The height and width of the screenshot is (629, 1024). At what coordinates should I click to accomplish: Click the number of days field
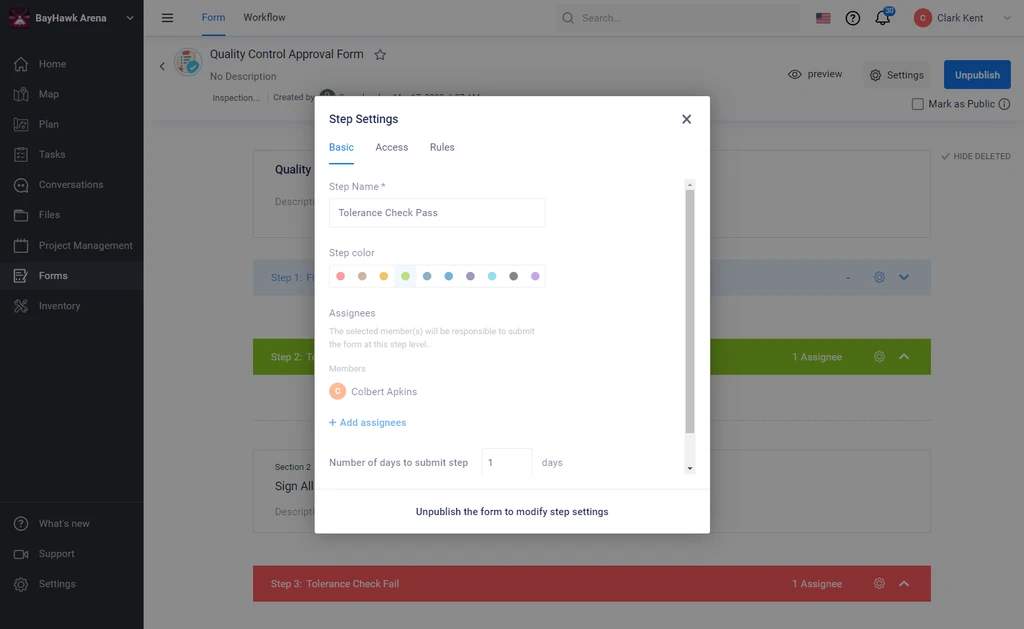[507, 462]
